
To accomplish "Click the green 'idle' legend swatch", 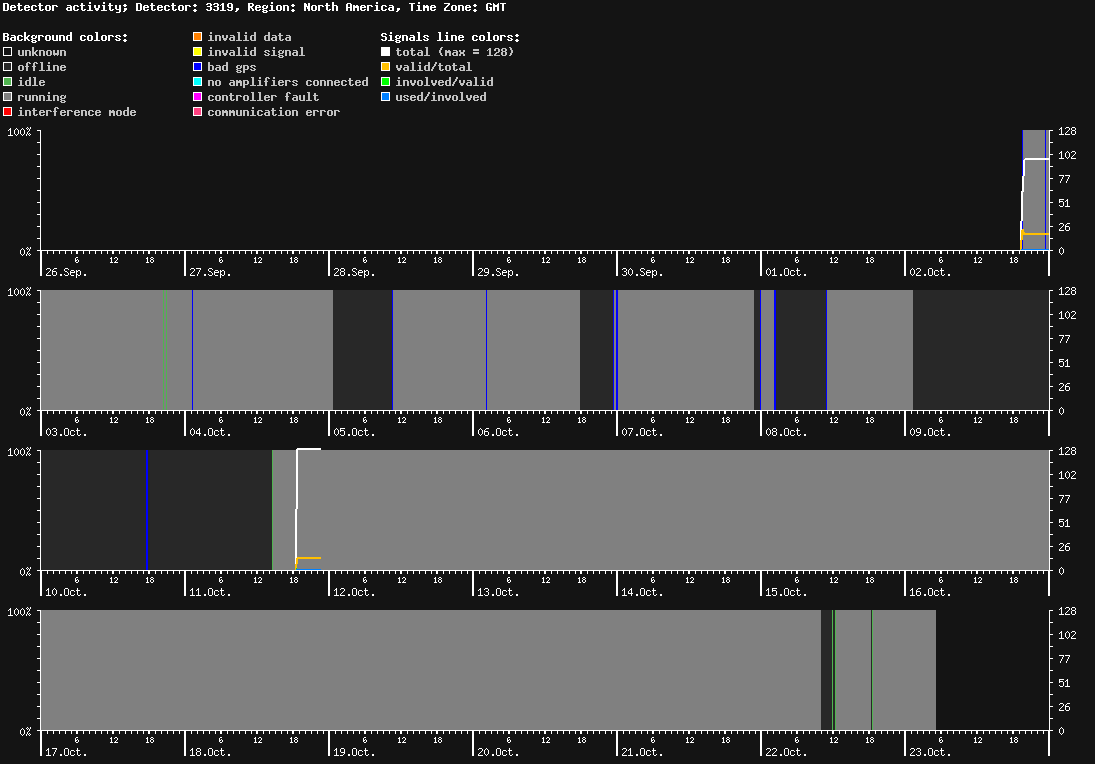I will [x=8, y=82].
